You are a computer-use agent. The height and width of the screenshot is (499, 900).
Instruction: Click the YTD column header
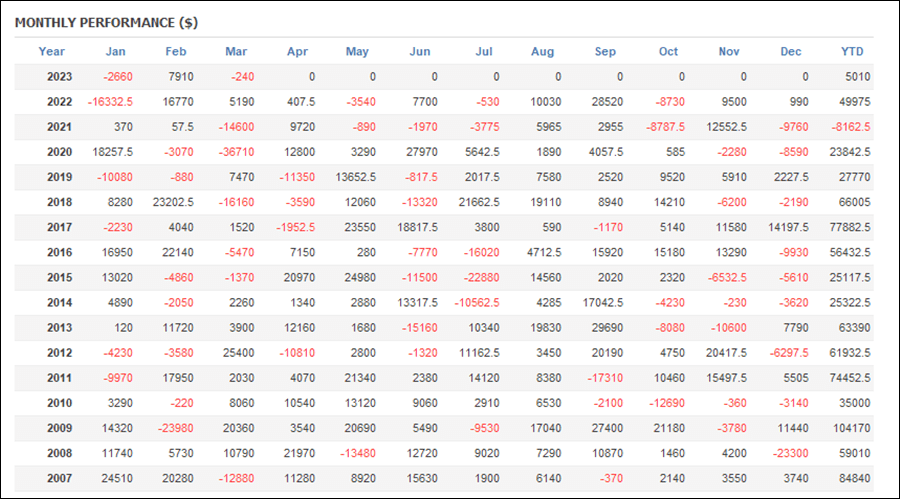852,52
